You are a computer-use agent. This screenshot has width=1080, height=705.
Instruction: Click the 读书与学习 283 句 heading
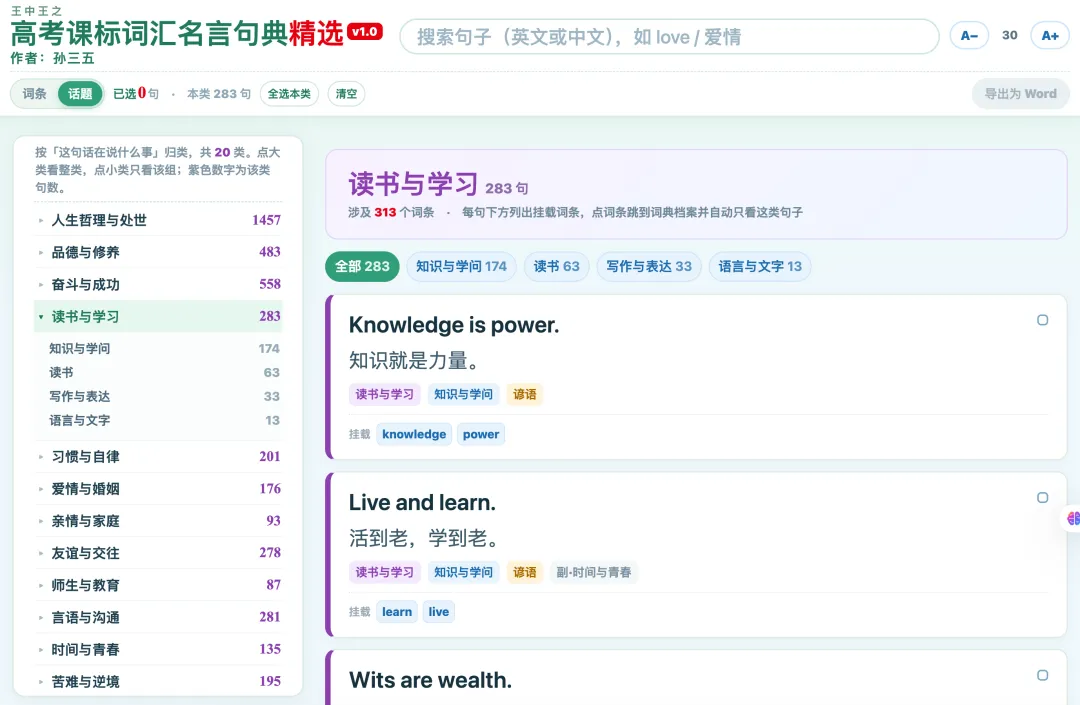[439, 185]
